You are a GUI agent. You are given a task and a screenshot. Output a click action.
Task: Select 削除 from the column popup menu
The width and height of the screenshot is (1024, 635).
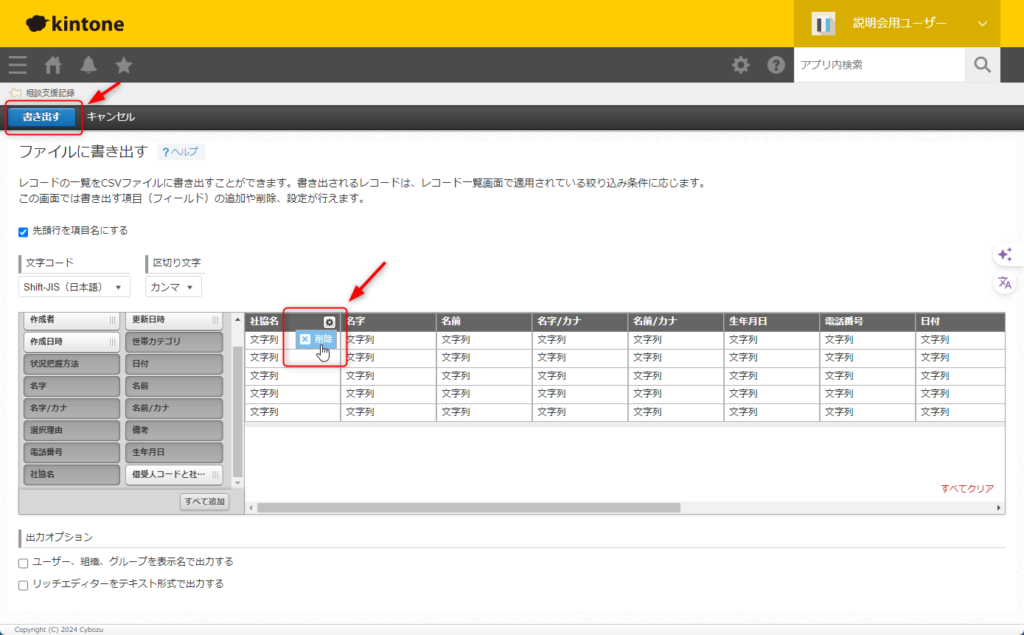coord(316,339)
